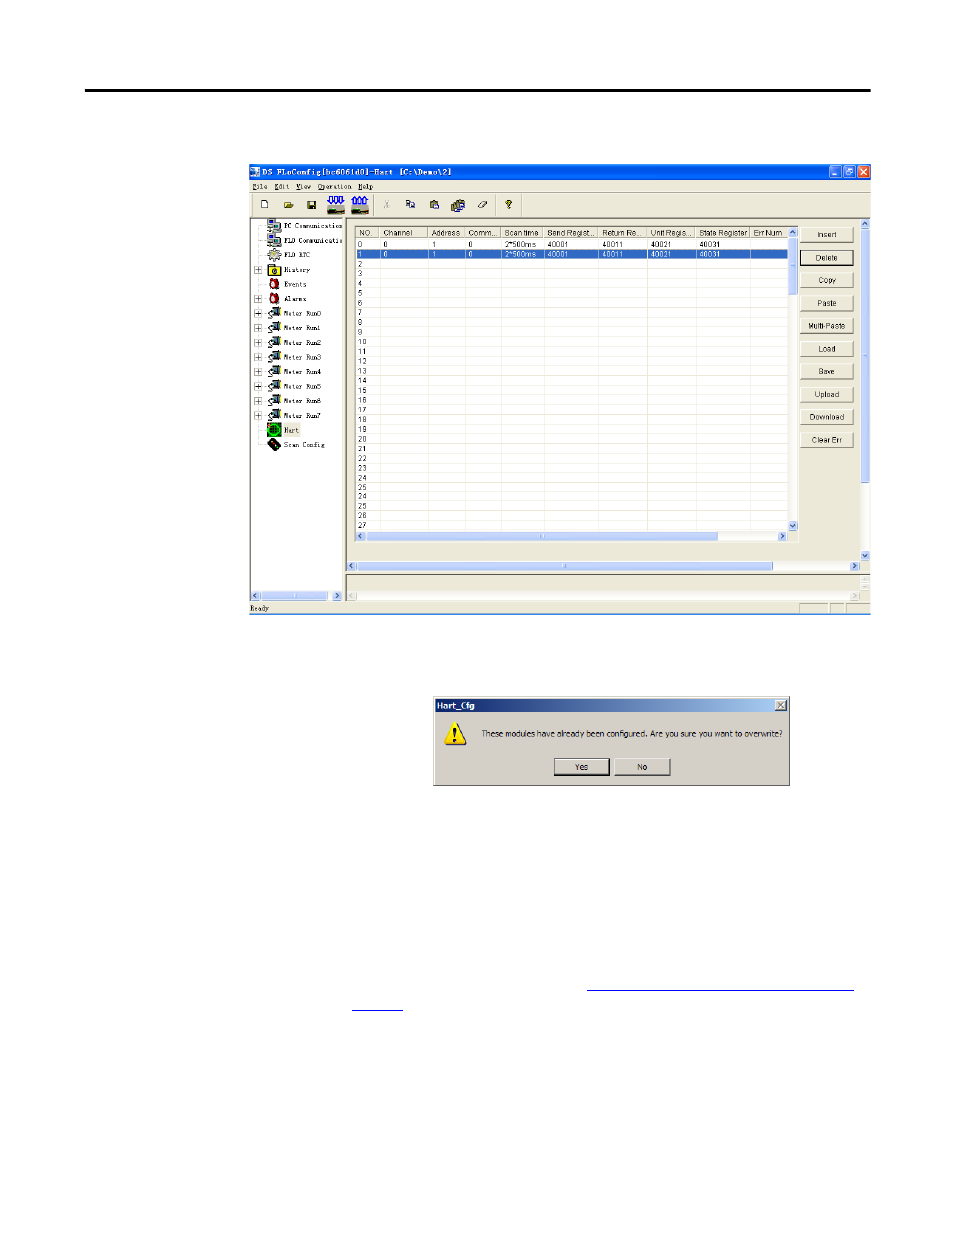The image size is (954, 1235).
Task: Click the Clear Err button
Action: (x=827, y=440)
